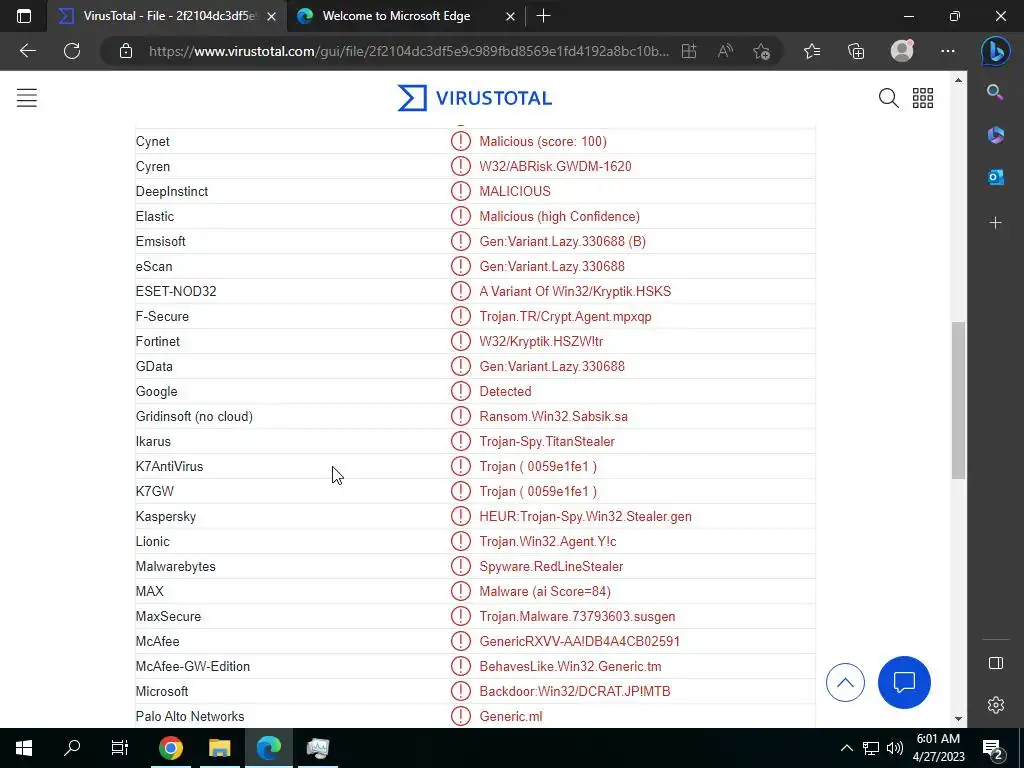Click the Microsoft row alert icon
This screenshot has height=768, width=1024.
(460, 691)
